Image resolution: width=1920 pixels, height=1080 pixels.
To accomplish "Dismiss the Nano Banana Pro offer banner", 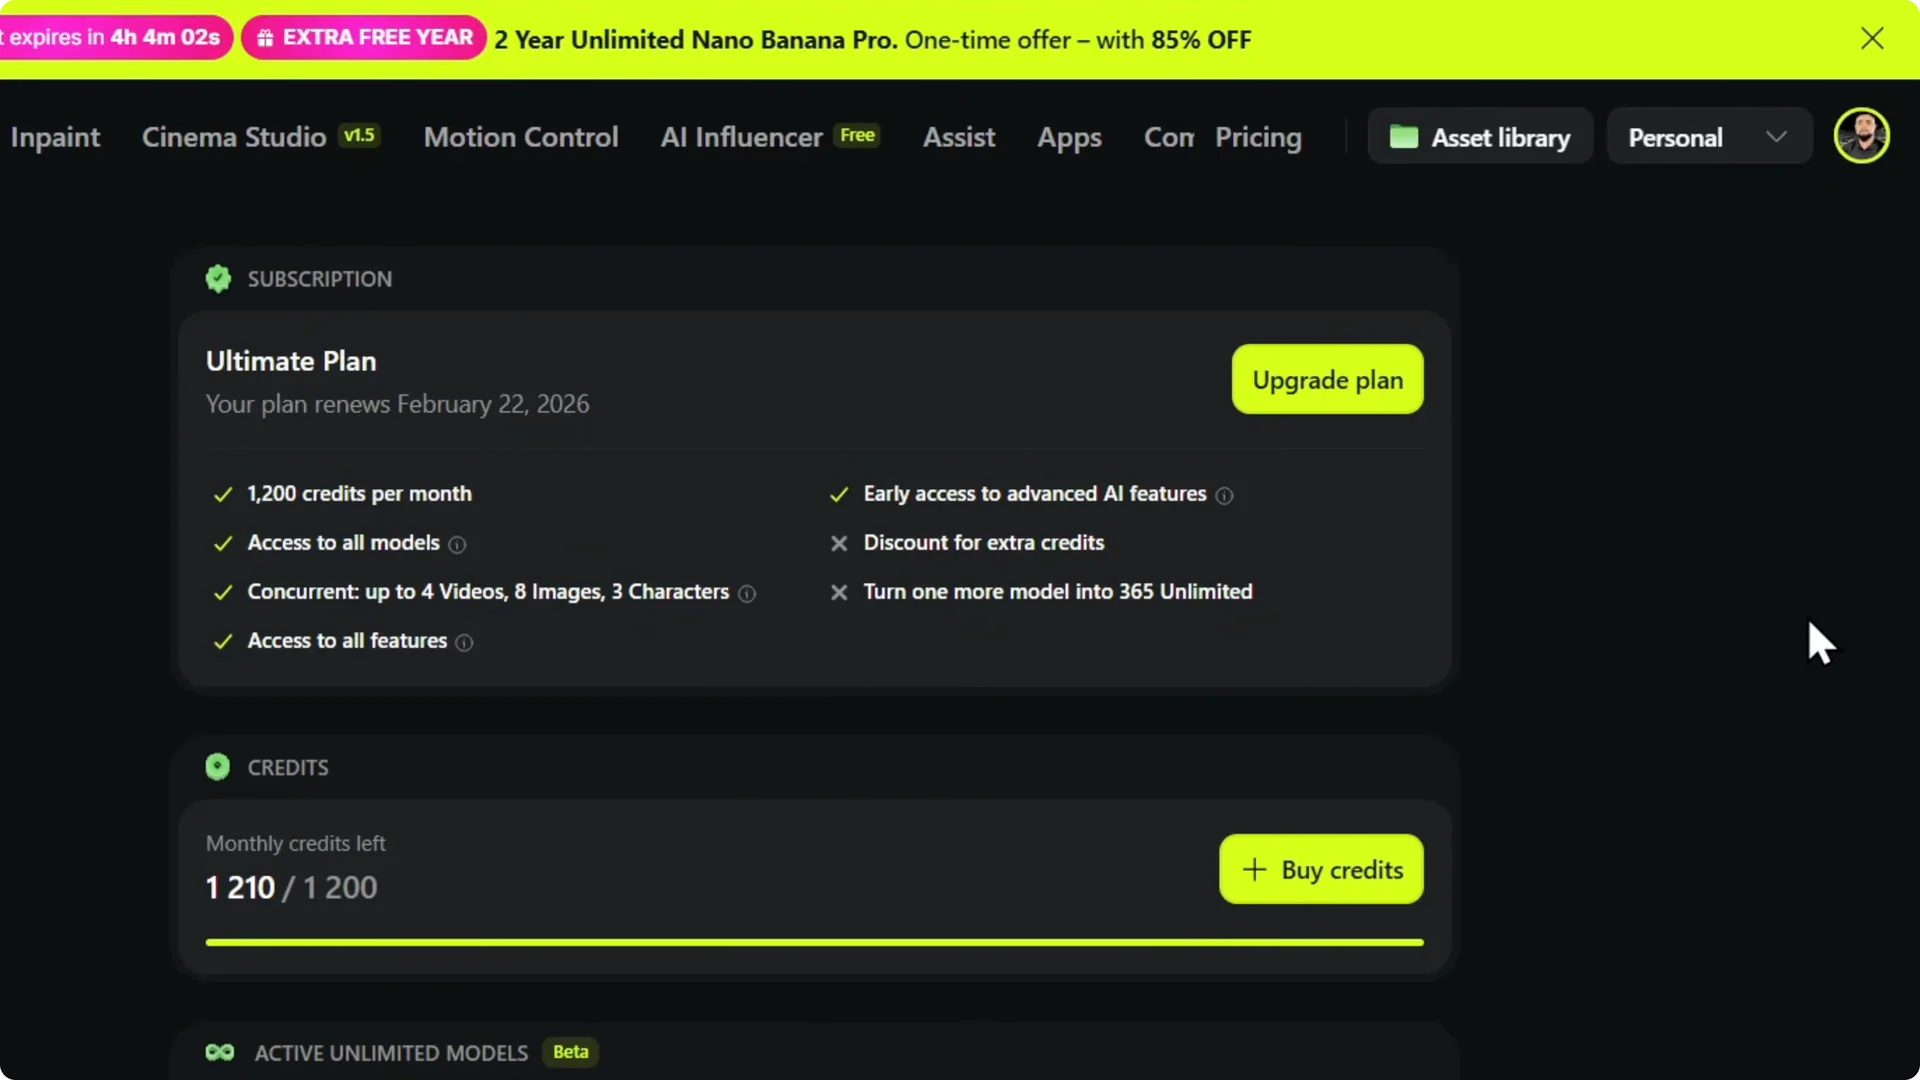I will pos(1872,38).
